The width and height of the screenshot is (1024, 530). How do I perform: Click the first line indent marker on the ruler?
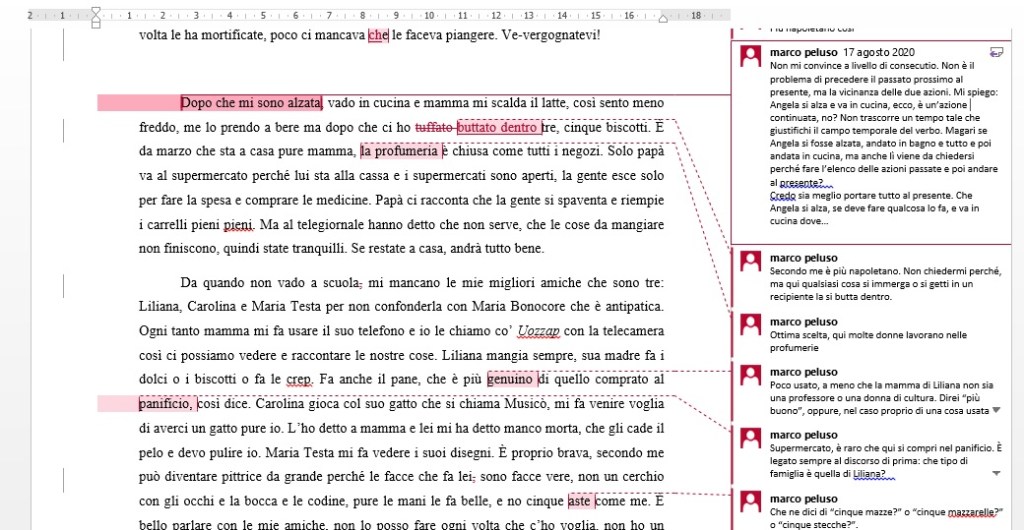click(96, 11)
